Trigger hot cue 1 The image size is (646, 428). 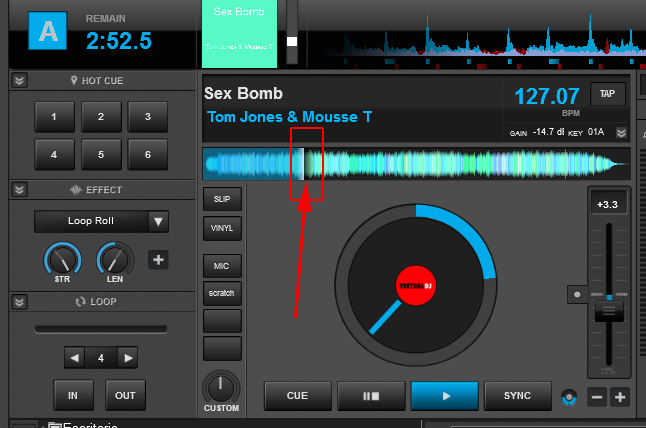pyautogui.click(x=54, y=117)
